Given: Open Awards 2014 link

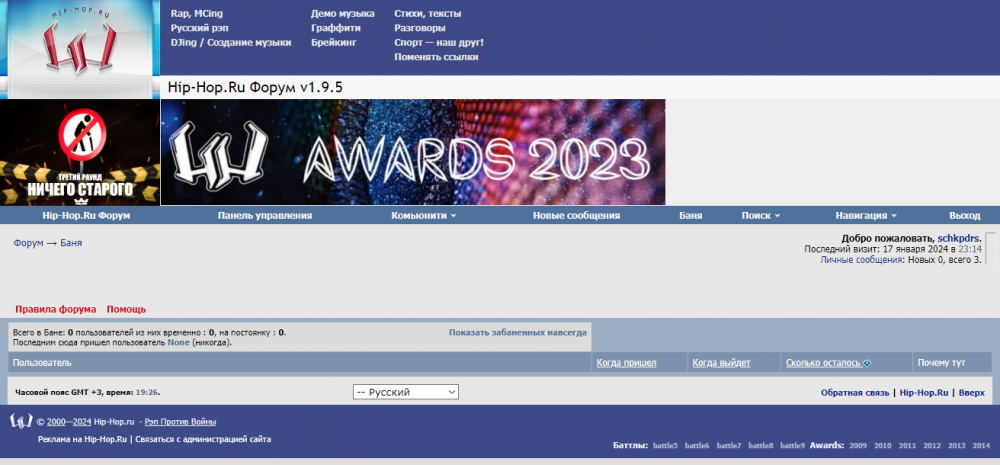Looking at the screenshot, I should (982, 445).
